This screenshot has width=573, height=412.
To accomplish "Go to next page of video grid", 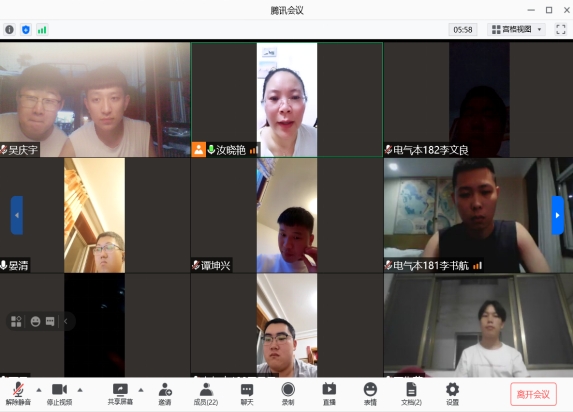I will (x=557, y=215).
